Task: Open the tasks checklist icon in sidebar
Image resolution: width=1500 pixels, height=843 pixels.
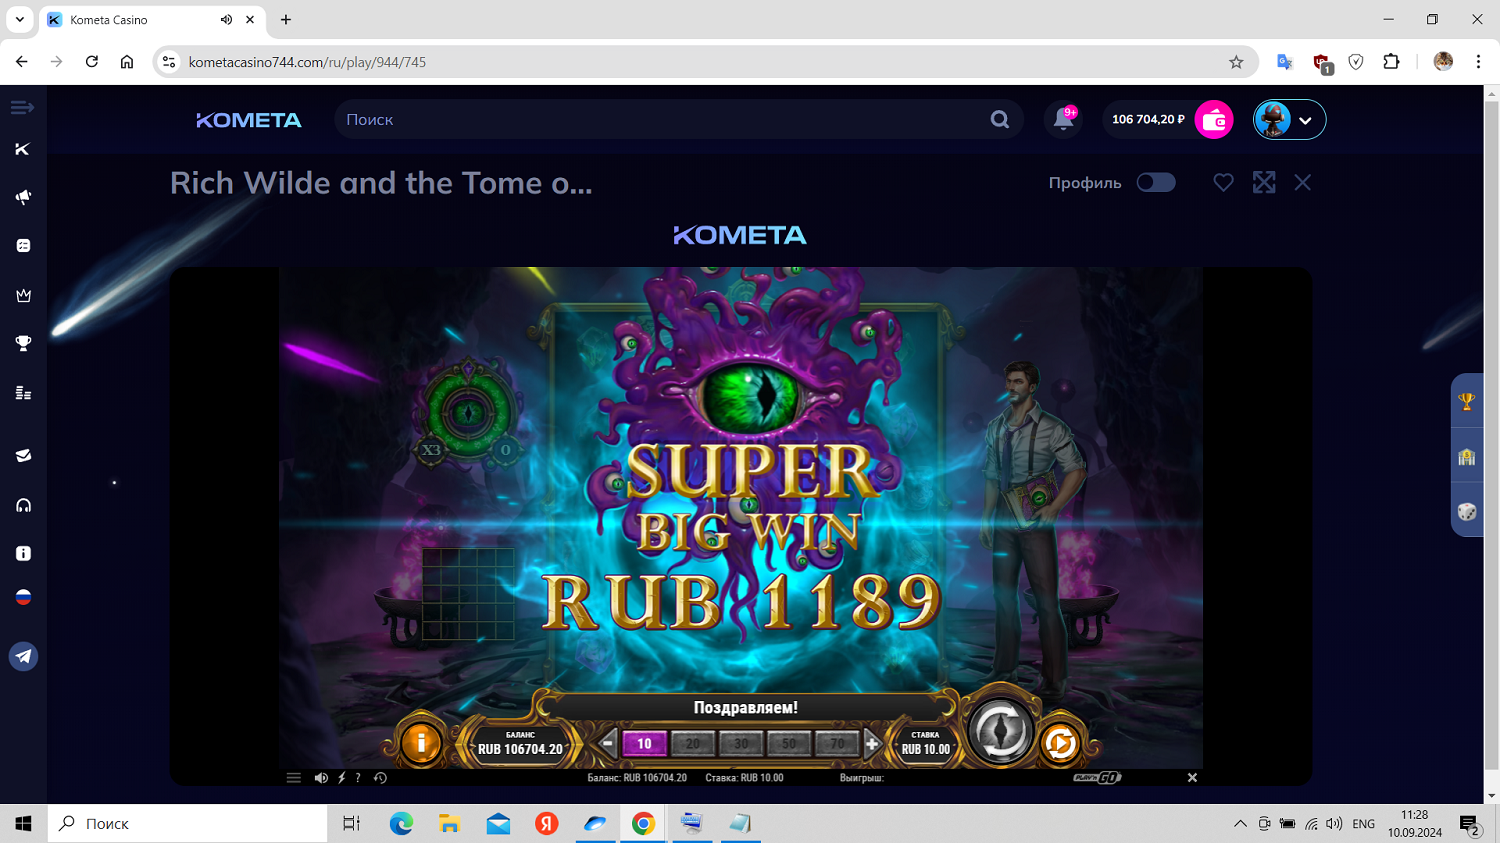Action: point(23,246)
